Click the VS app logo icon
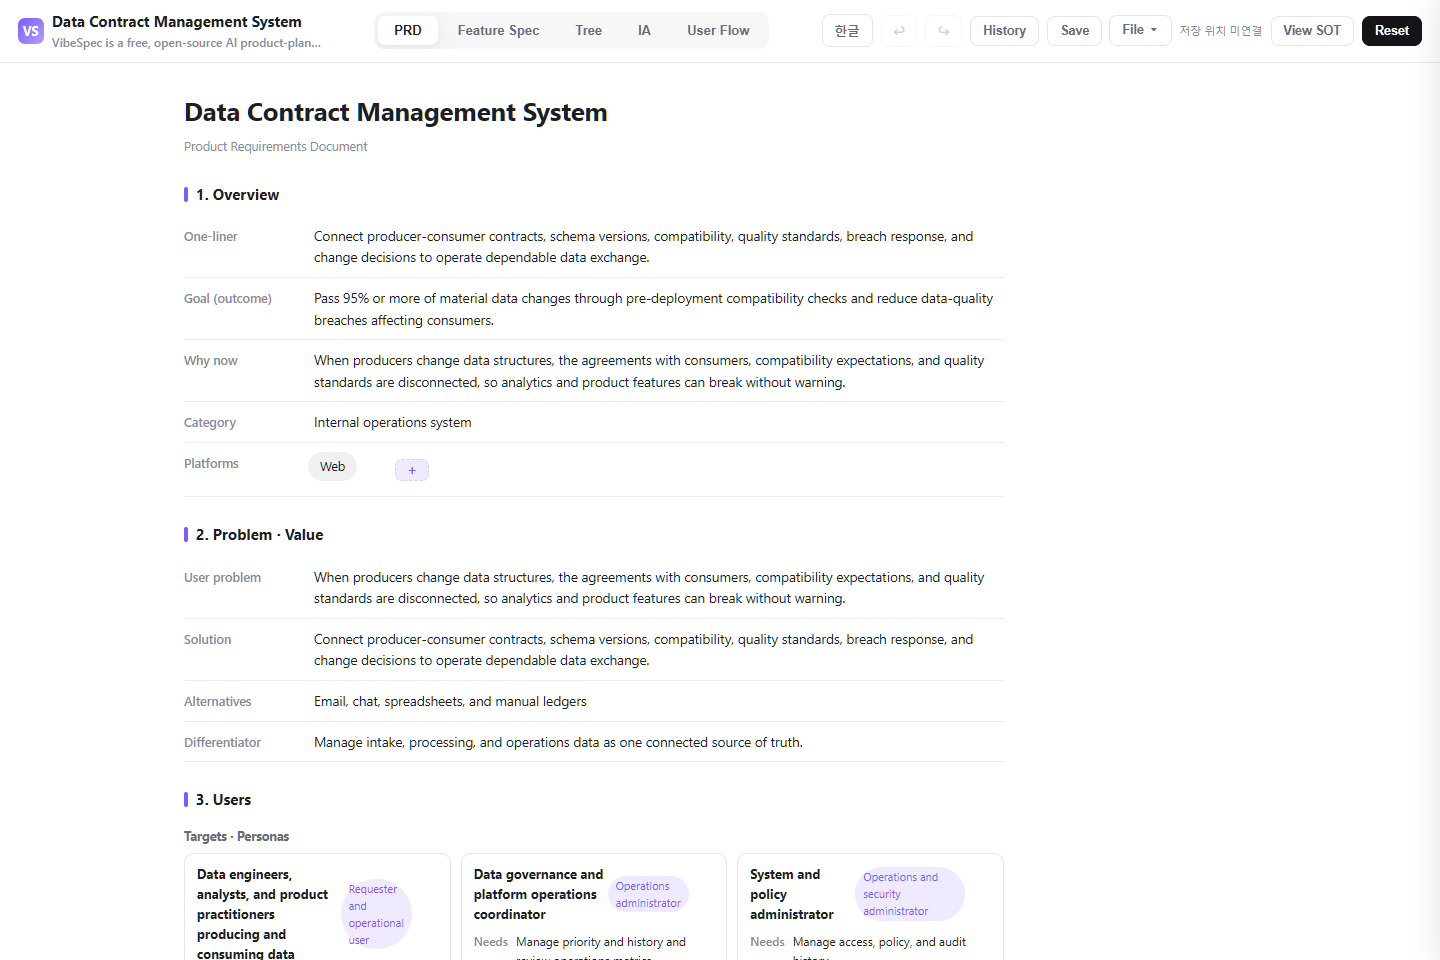Screen dimensions: 1440x960 (31, 31)
